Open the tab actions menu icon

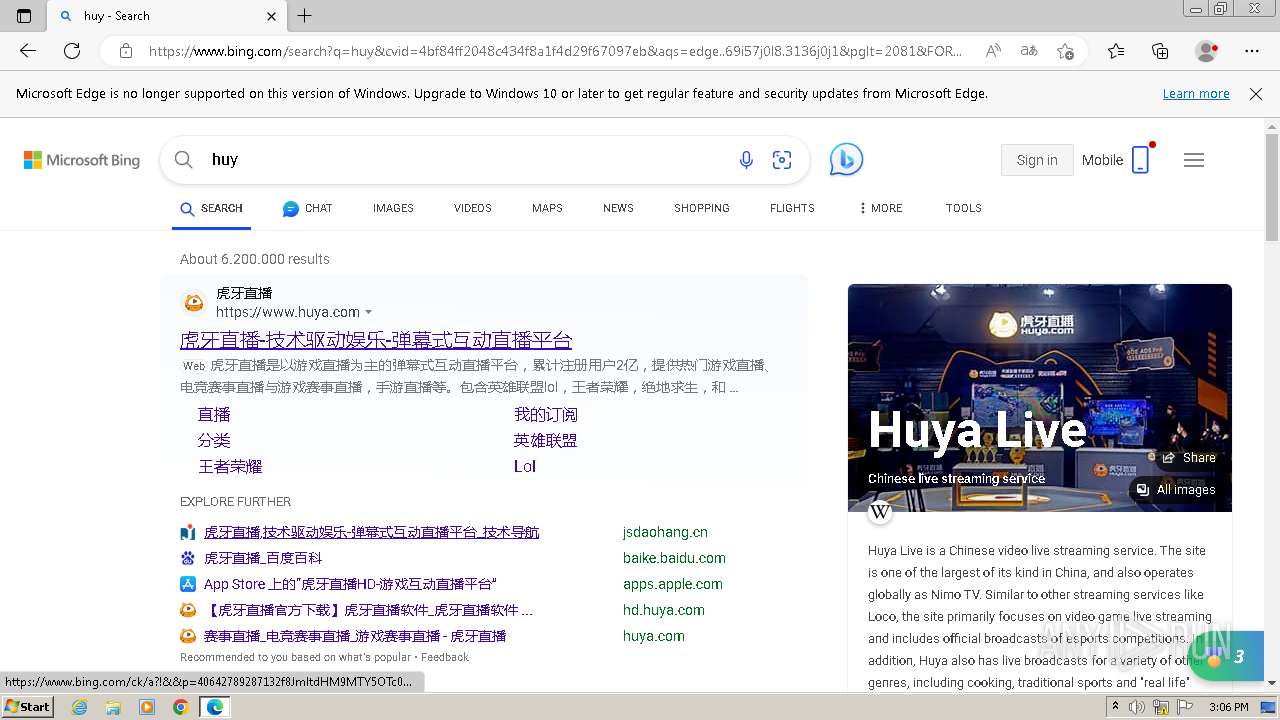24,16
